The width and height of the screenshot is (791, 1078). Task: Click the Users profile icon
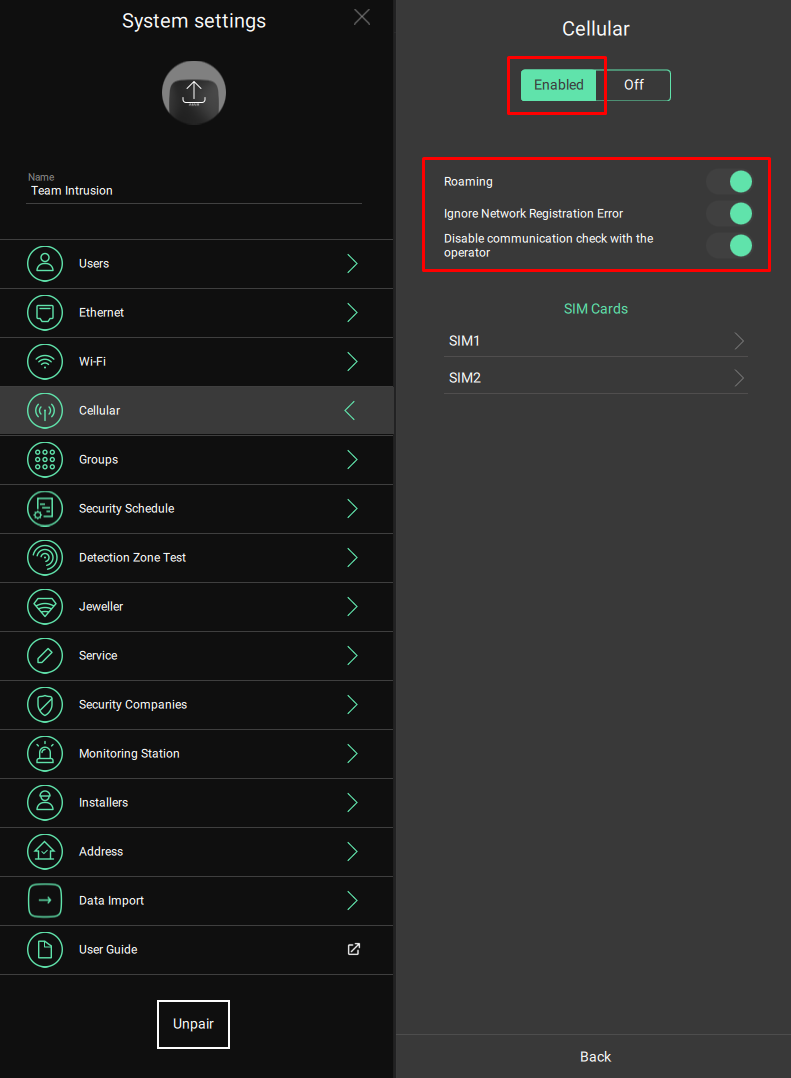[x=45, y=263]
